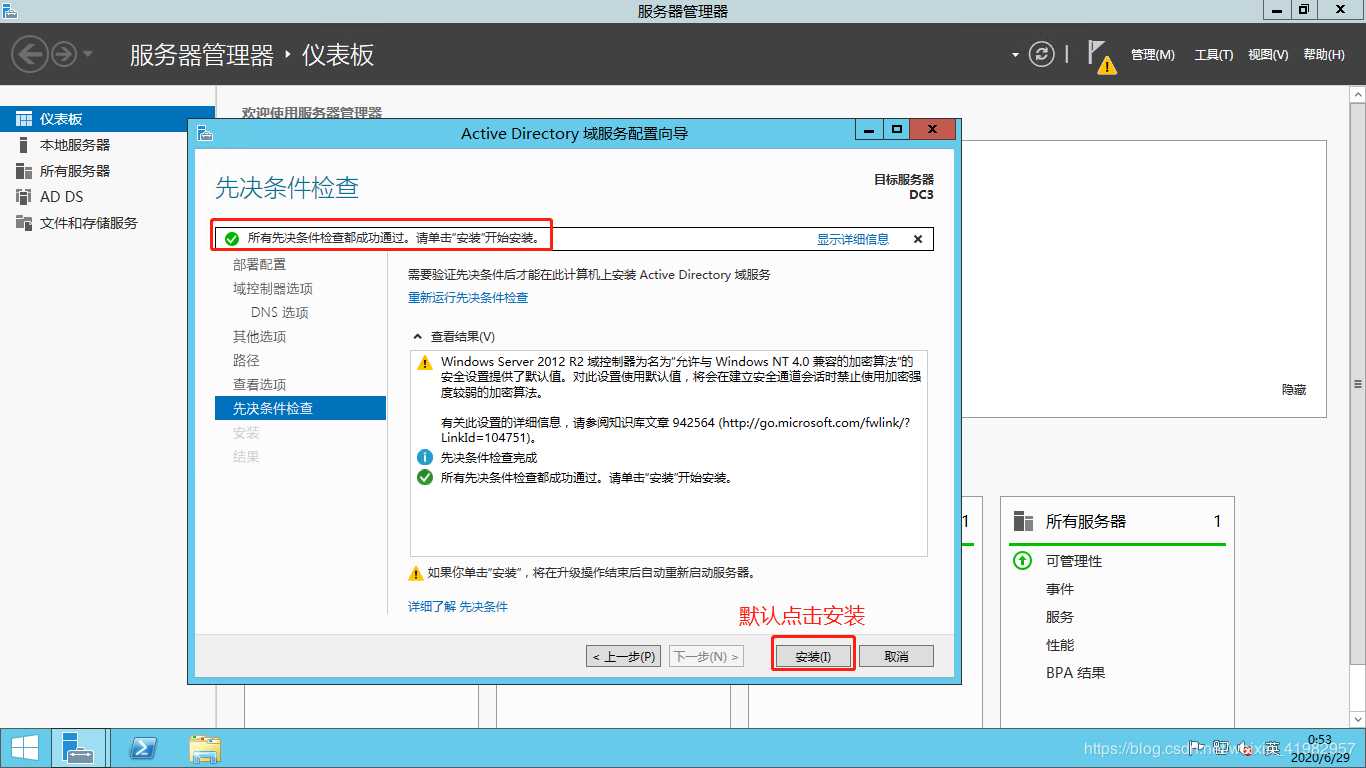Click 事件 in 所有服务器 tile
Viewport: 1366px width, 768px height.
pyautogui.click(x=1060, y=589)
